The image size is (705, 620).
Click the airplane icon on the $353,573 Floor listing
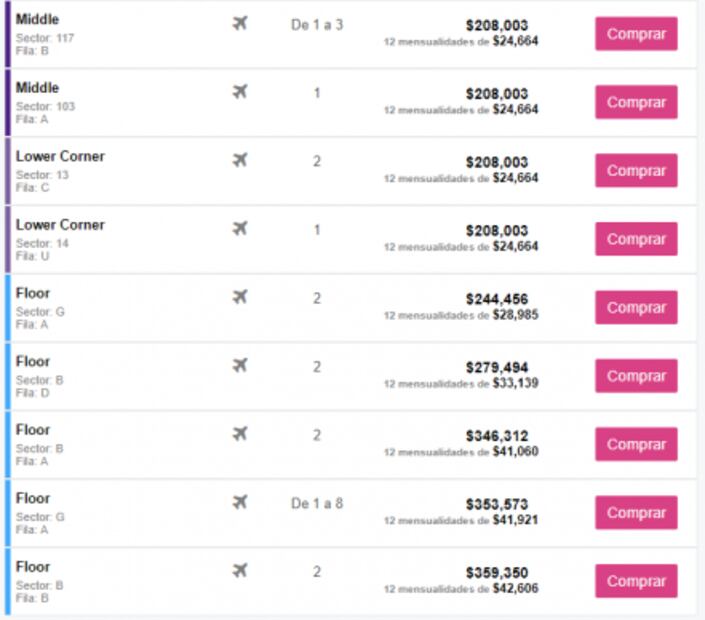[x=239, y=503]
